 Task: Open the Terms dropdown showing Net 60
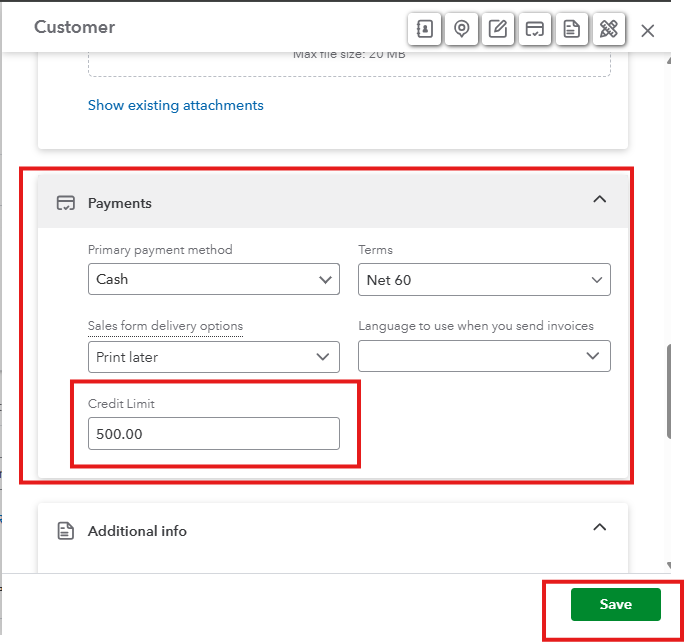pyautogui.click(x=484, y=280)
